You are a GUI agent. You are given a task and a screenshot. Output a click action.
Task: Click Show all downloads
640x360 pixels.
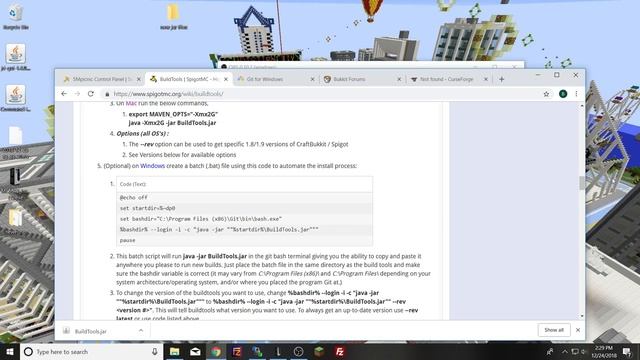pyautogui.click(x=554, y=330)
